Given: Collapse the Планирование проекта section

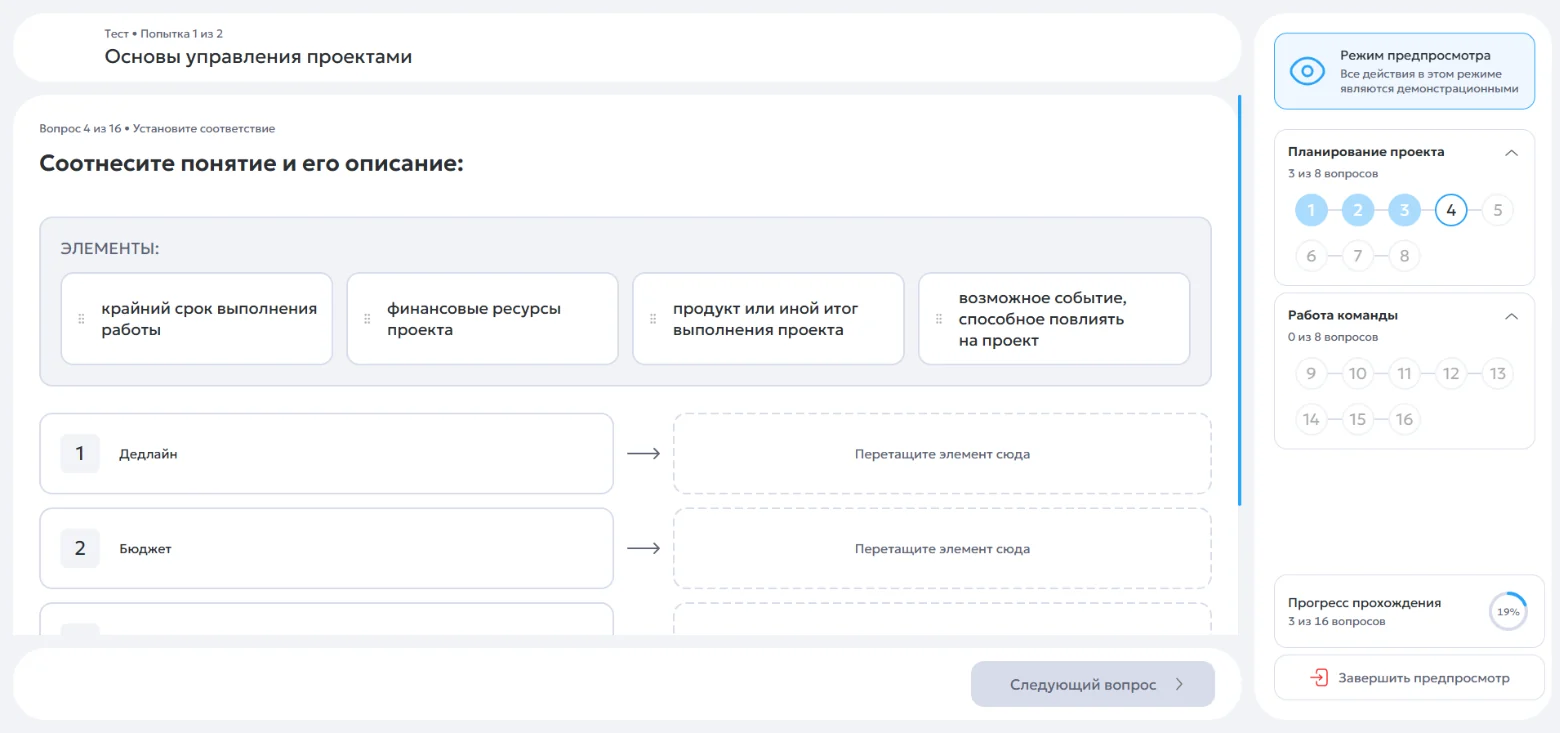Looking at the screenshot, I should click(x=1511, y=153).
